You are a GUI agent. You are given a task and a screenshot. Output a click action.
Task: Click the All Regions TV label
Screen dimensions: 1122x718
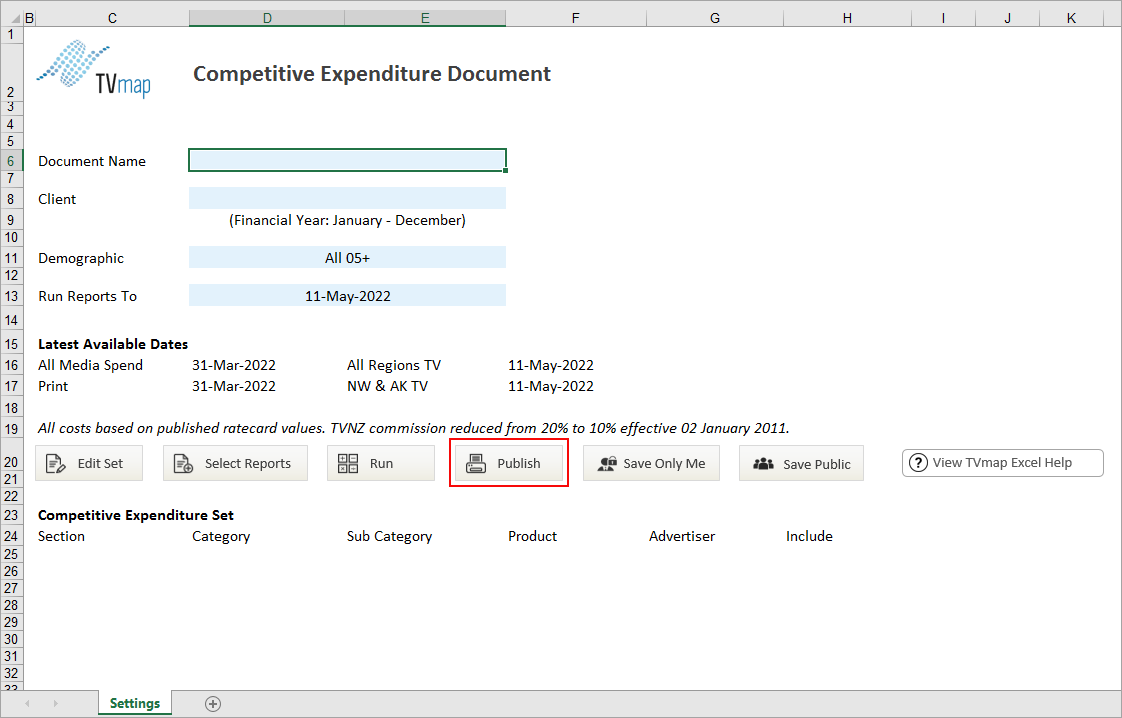click(394, 365)
